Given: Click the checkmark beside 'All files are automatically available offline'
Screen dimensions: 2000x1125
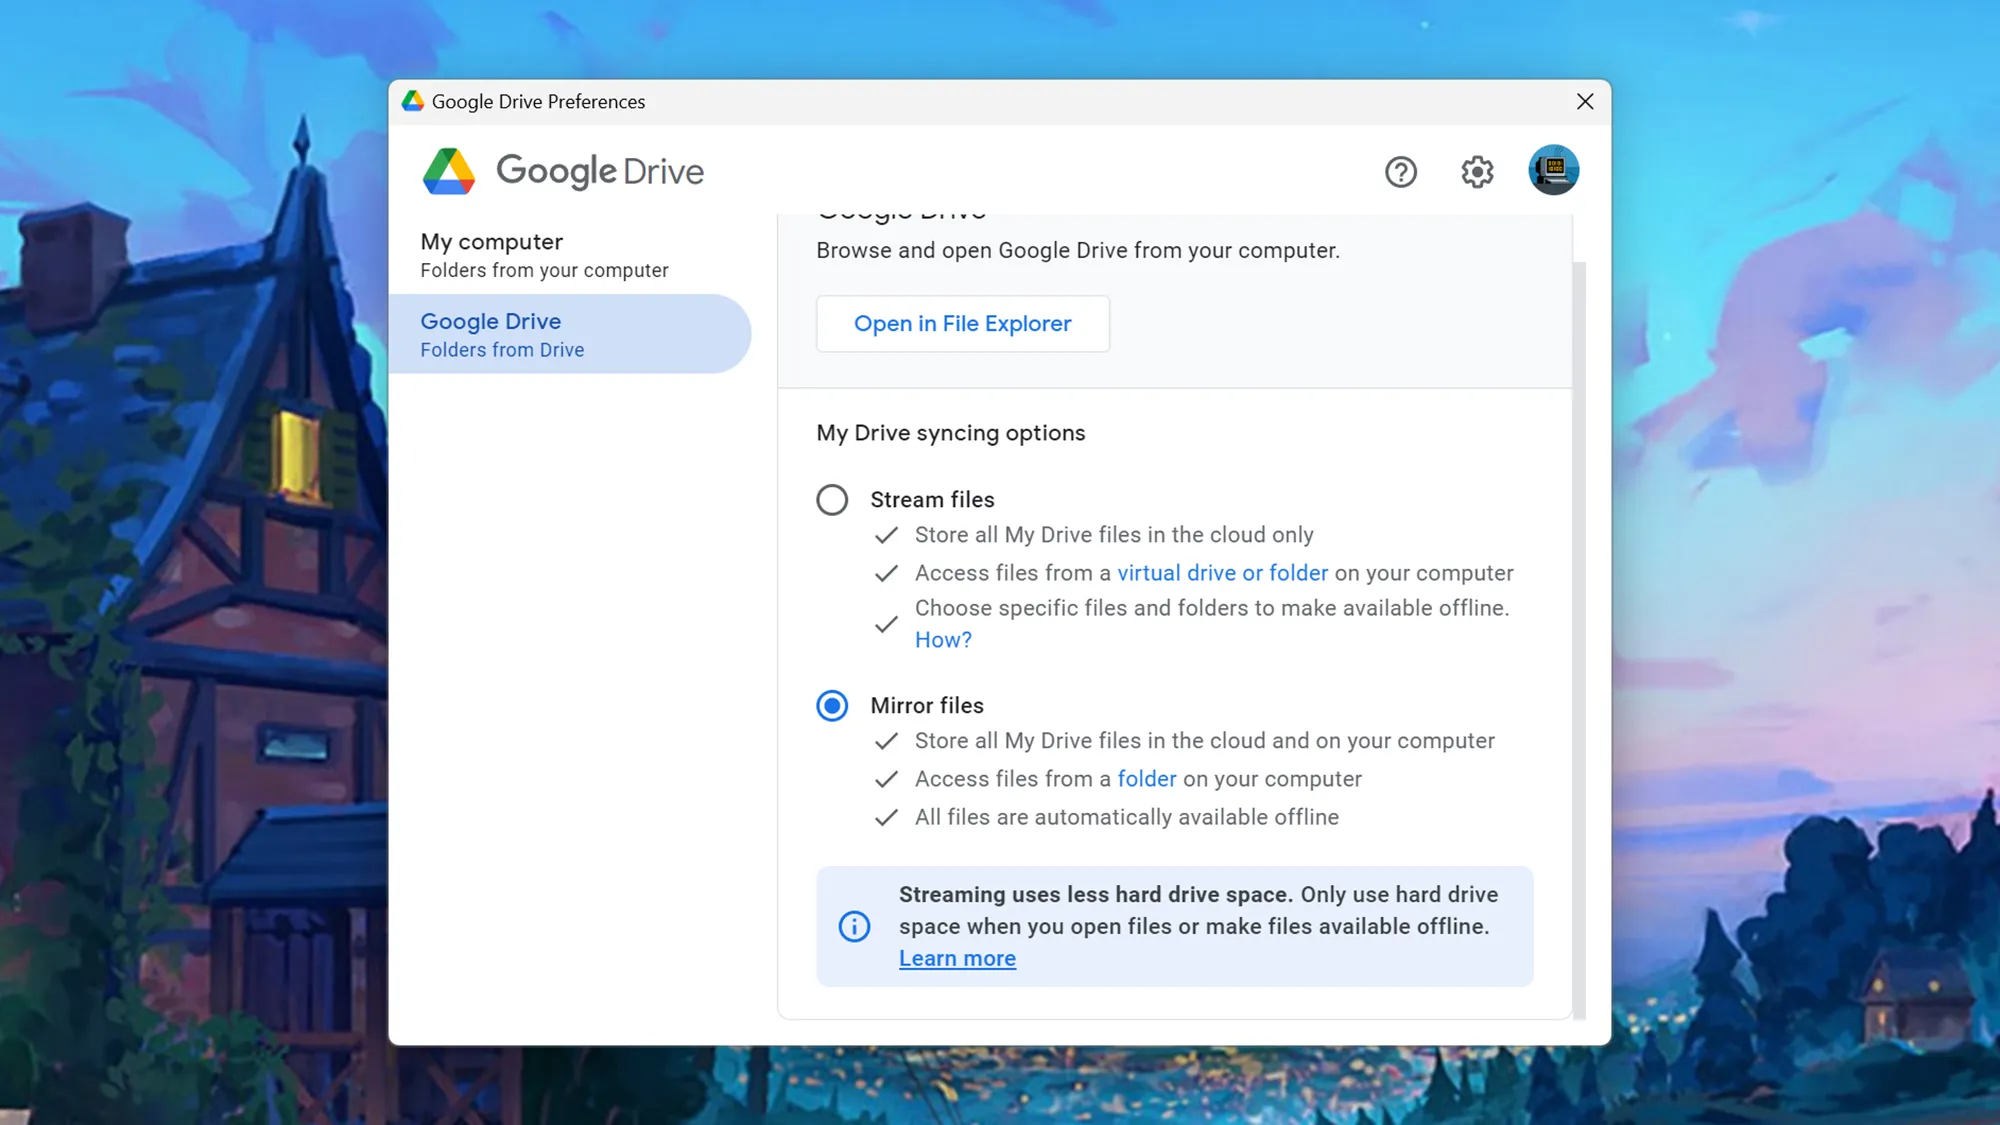Looking at the screenshot, I should pyautogui.click(x=886, y=817).
